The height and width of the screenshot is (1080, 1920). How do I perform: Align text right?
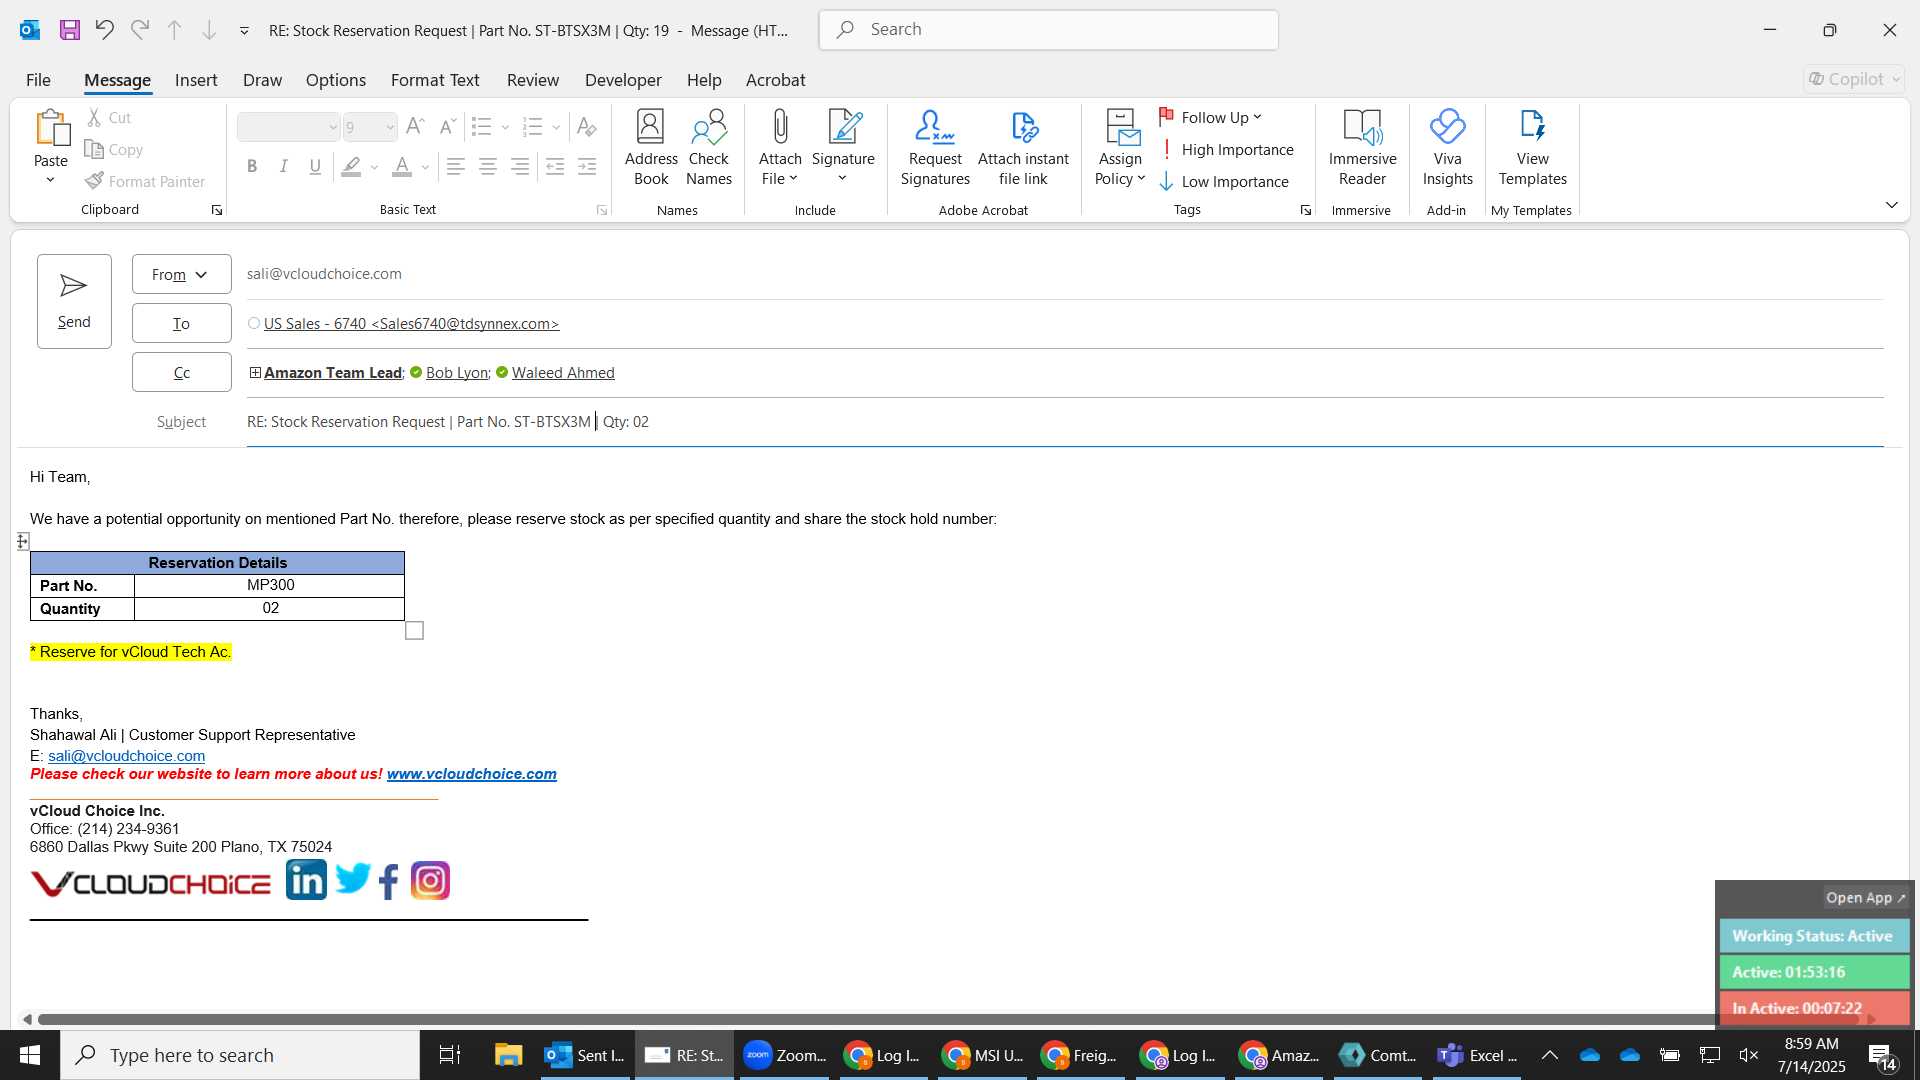point(520,166)
